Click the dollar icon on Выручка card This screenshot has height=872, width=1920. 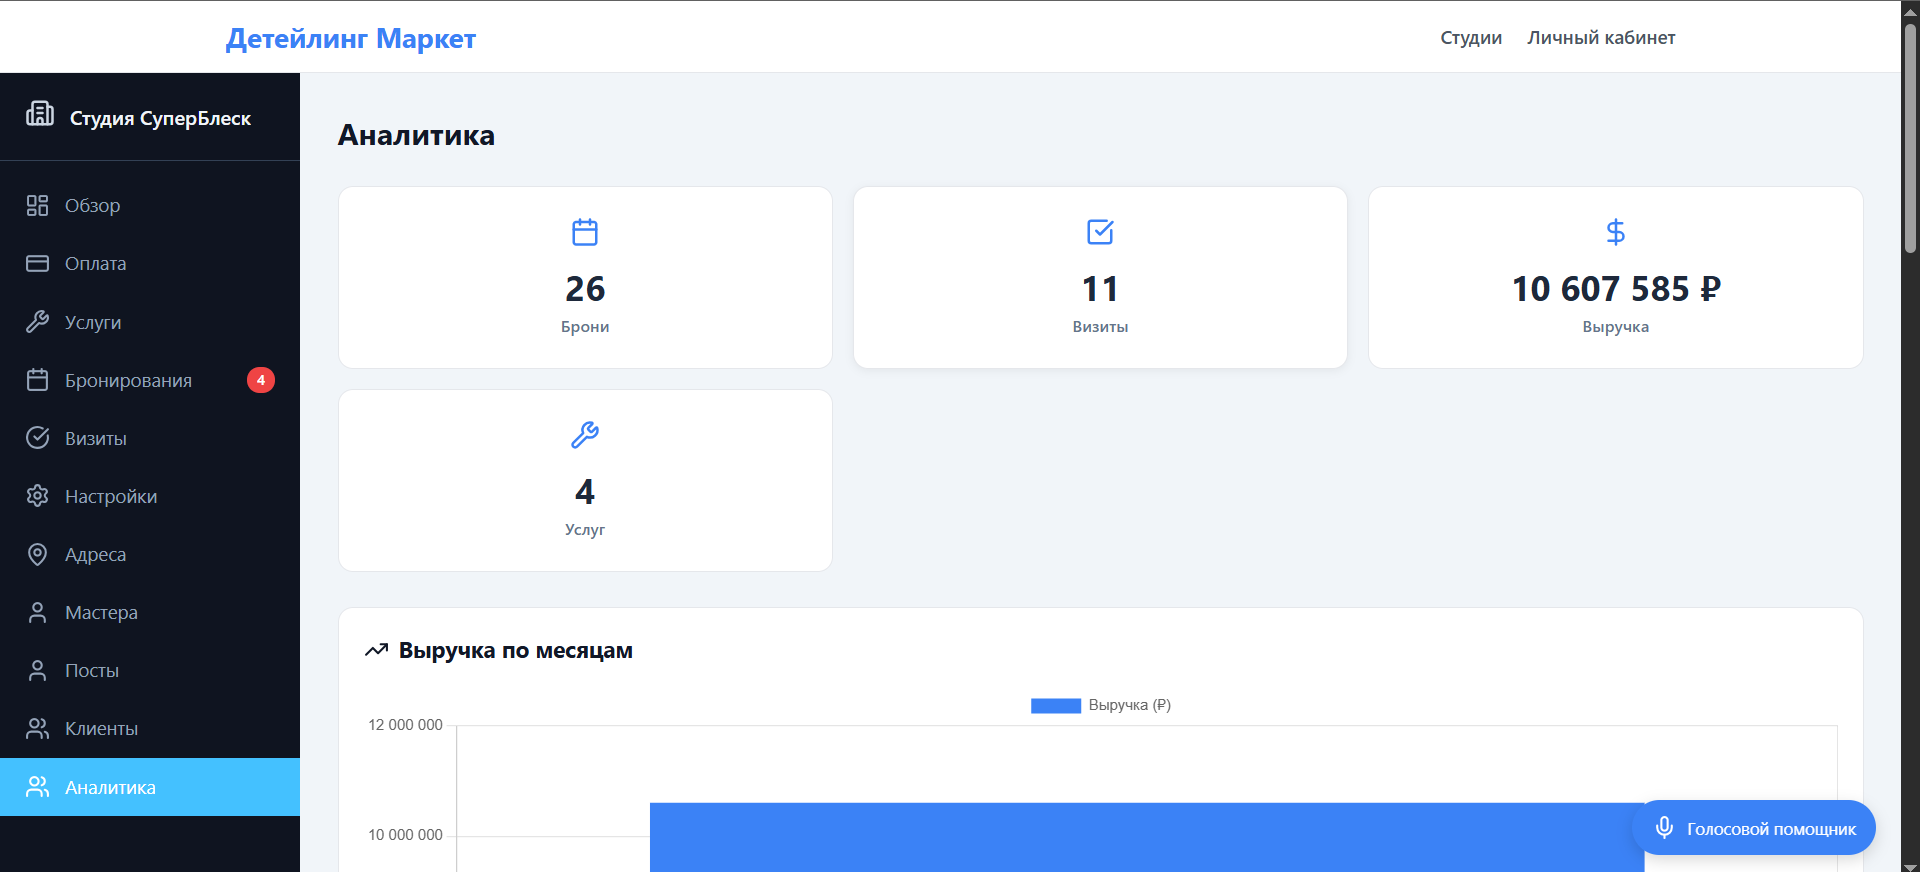click(x=1615, y=232)
